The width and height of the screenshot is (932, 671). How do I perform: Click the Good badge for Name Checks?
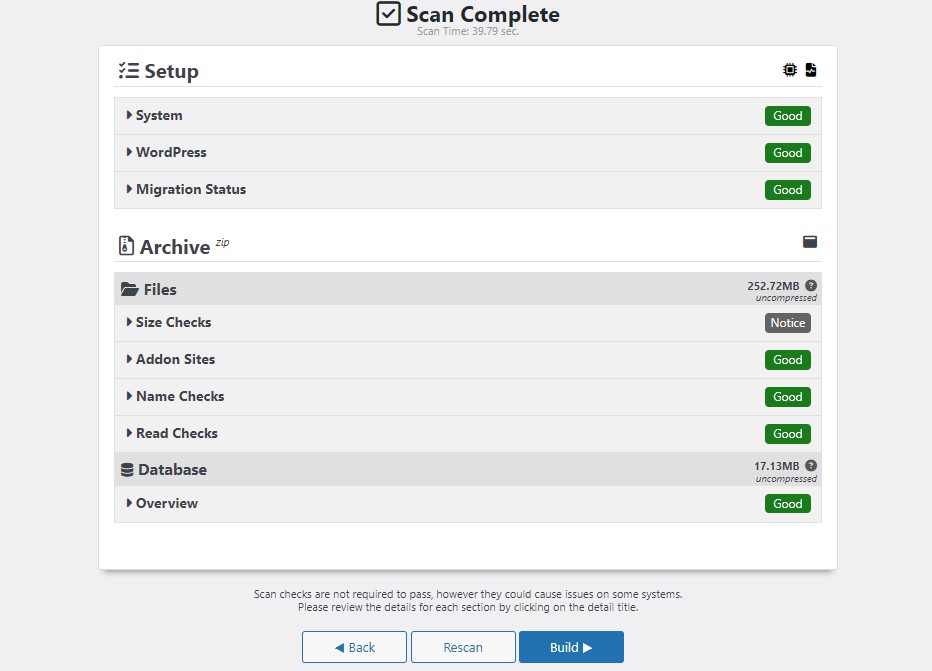tap(788, 396)
